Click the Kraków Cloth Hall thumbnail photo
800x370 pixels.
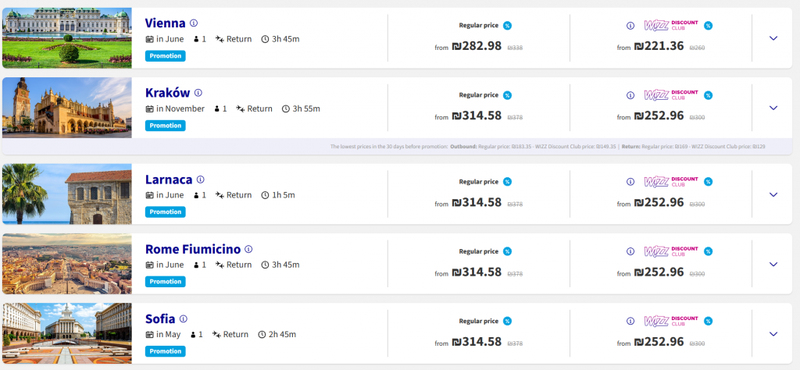click(67, 108)
